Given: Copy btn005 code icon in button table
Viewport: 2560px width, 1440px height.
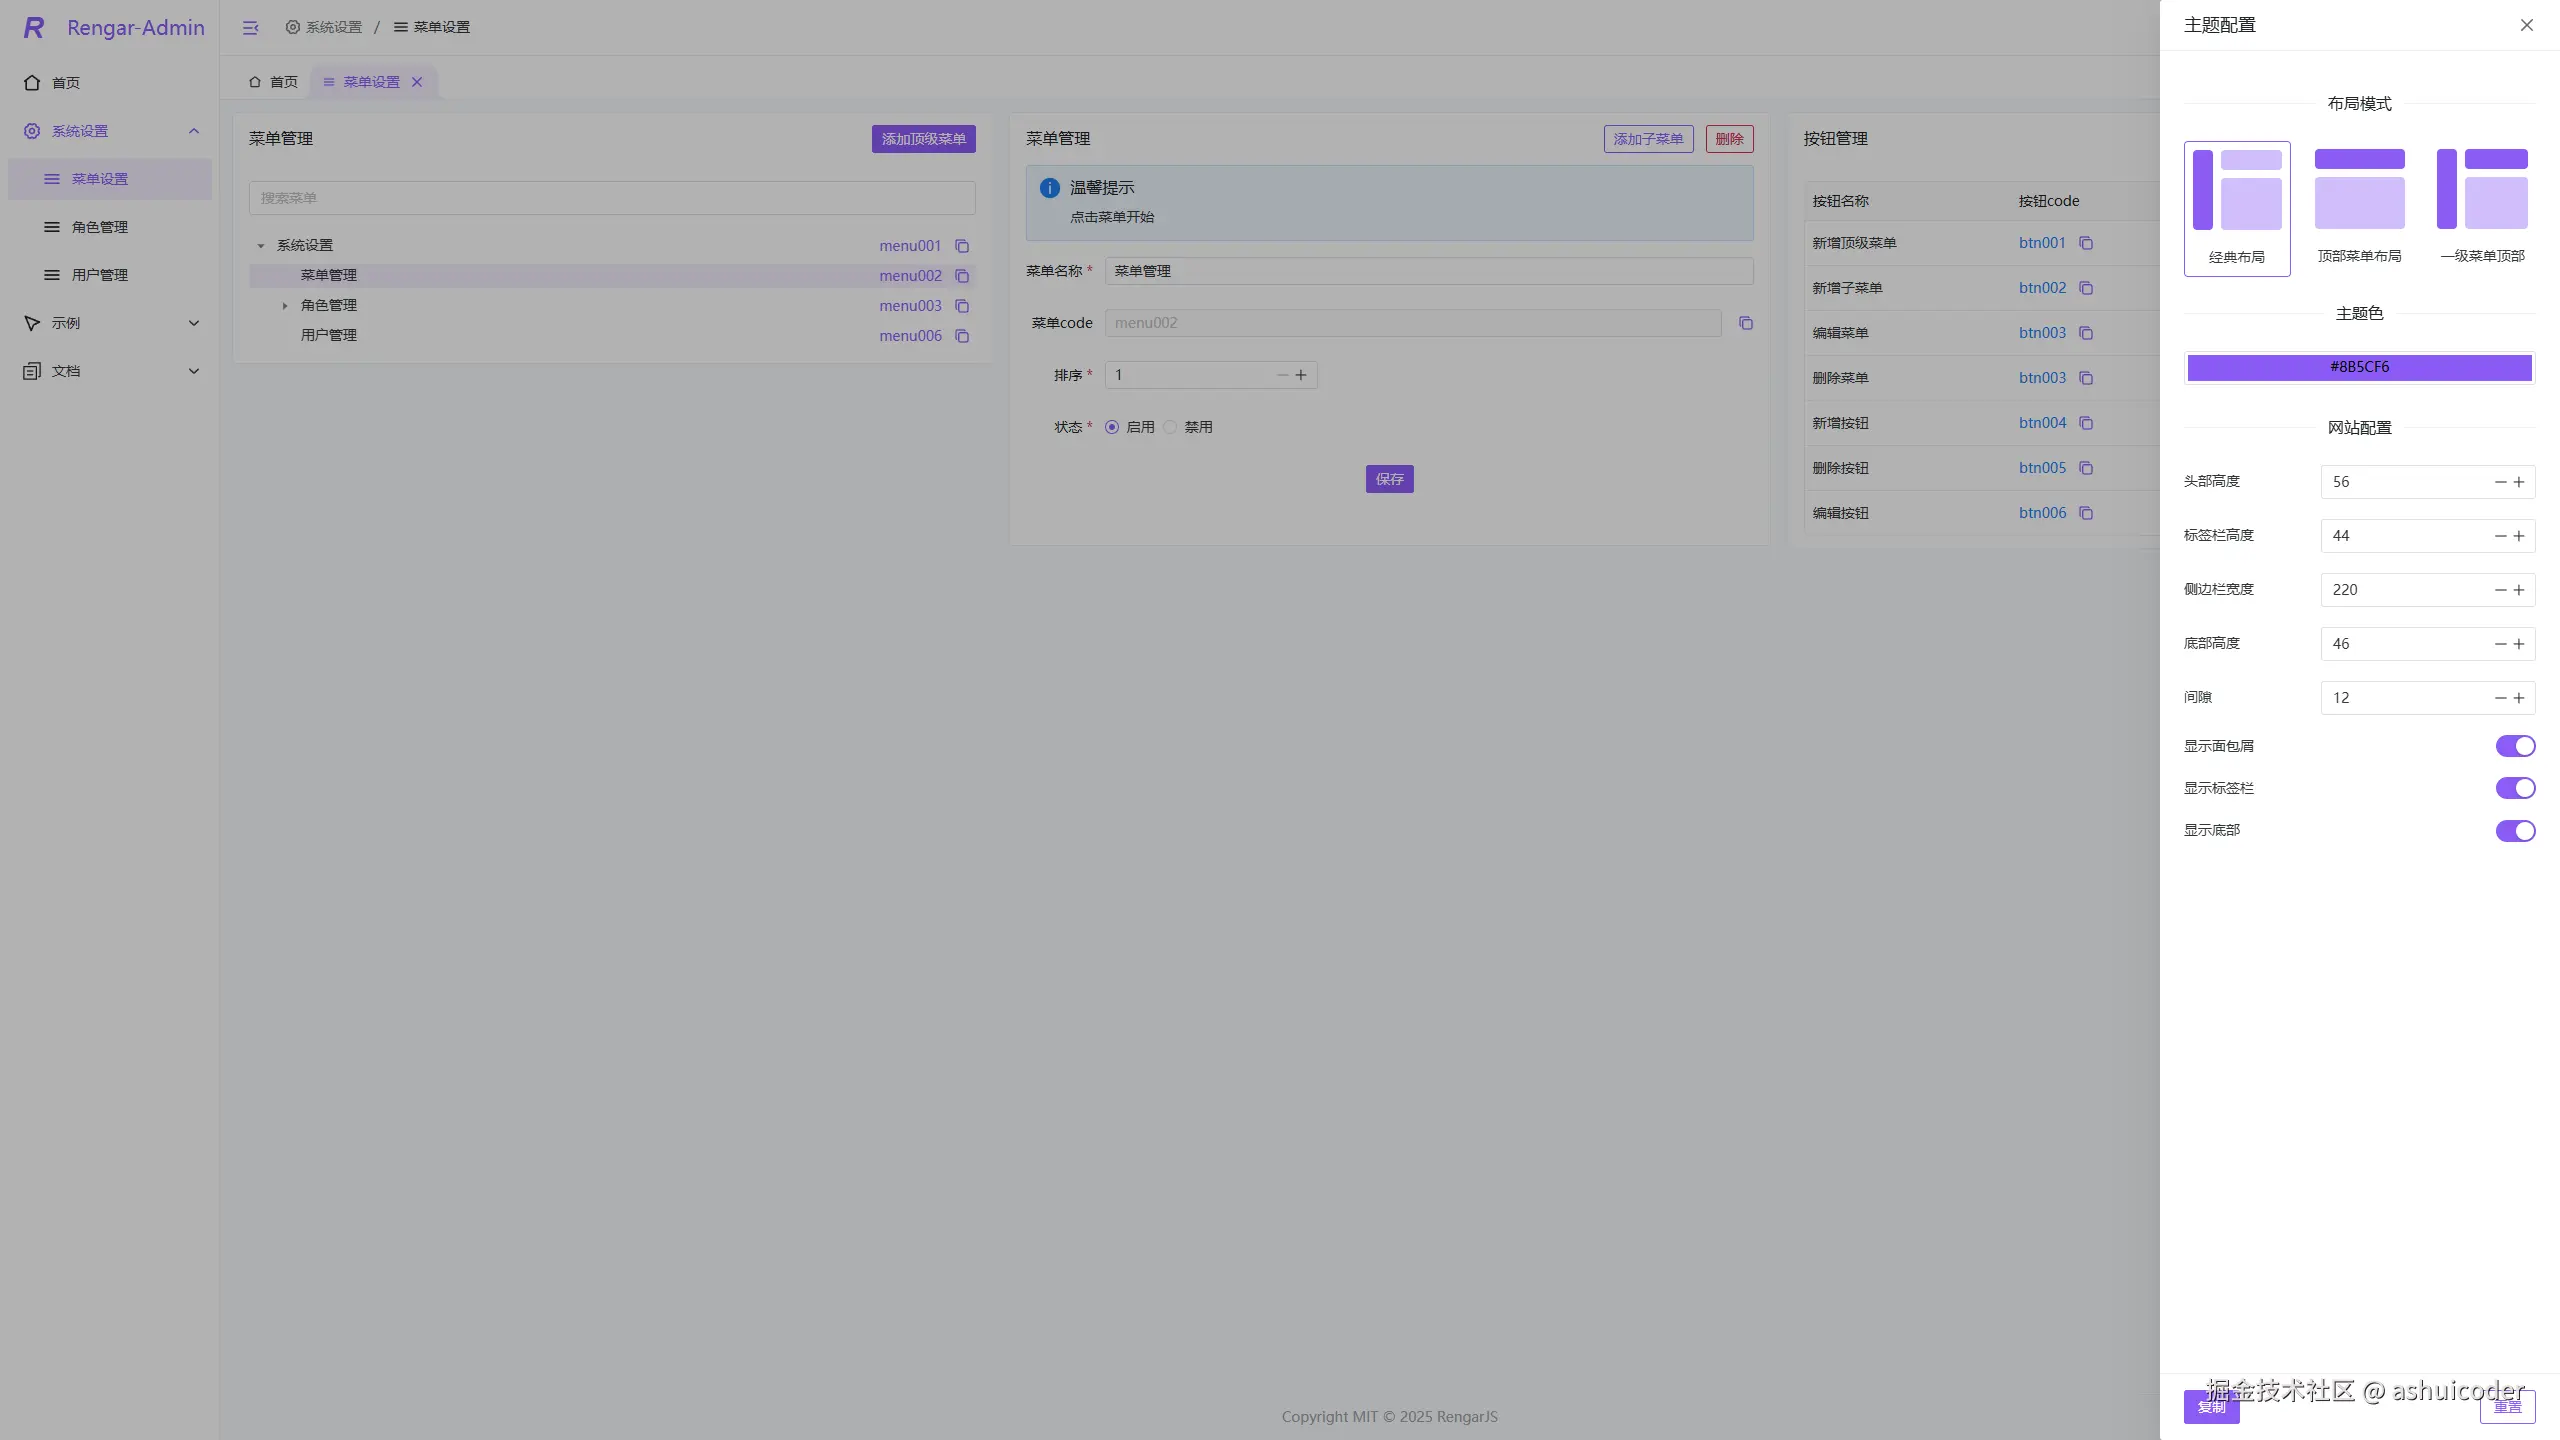Looking at the screenshot, I should pyautogui.click(x=2086, y=468).
